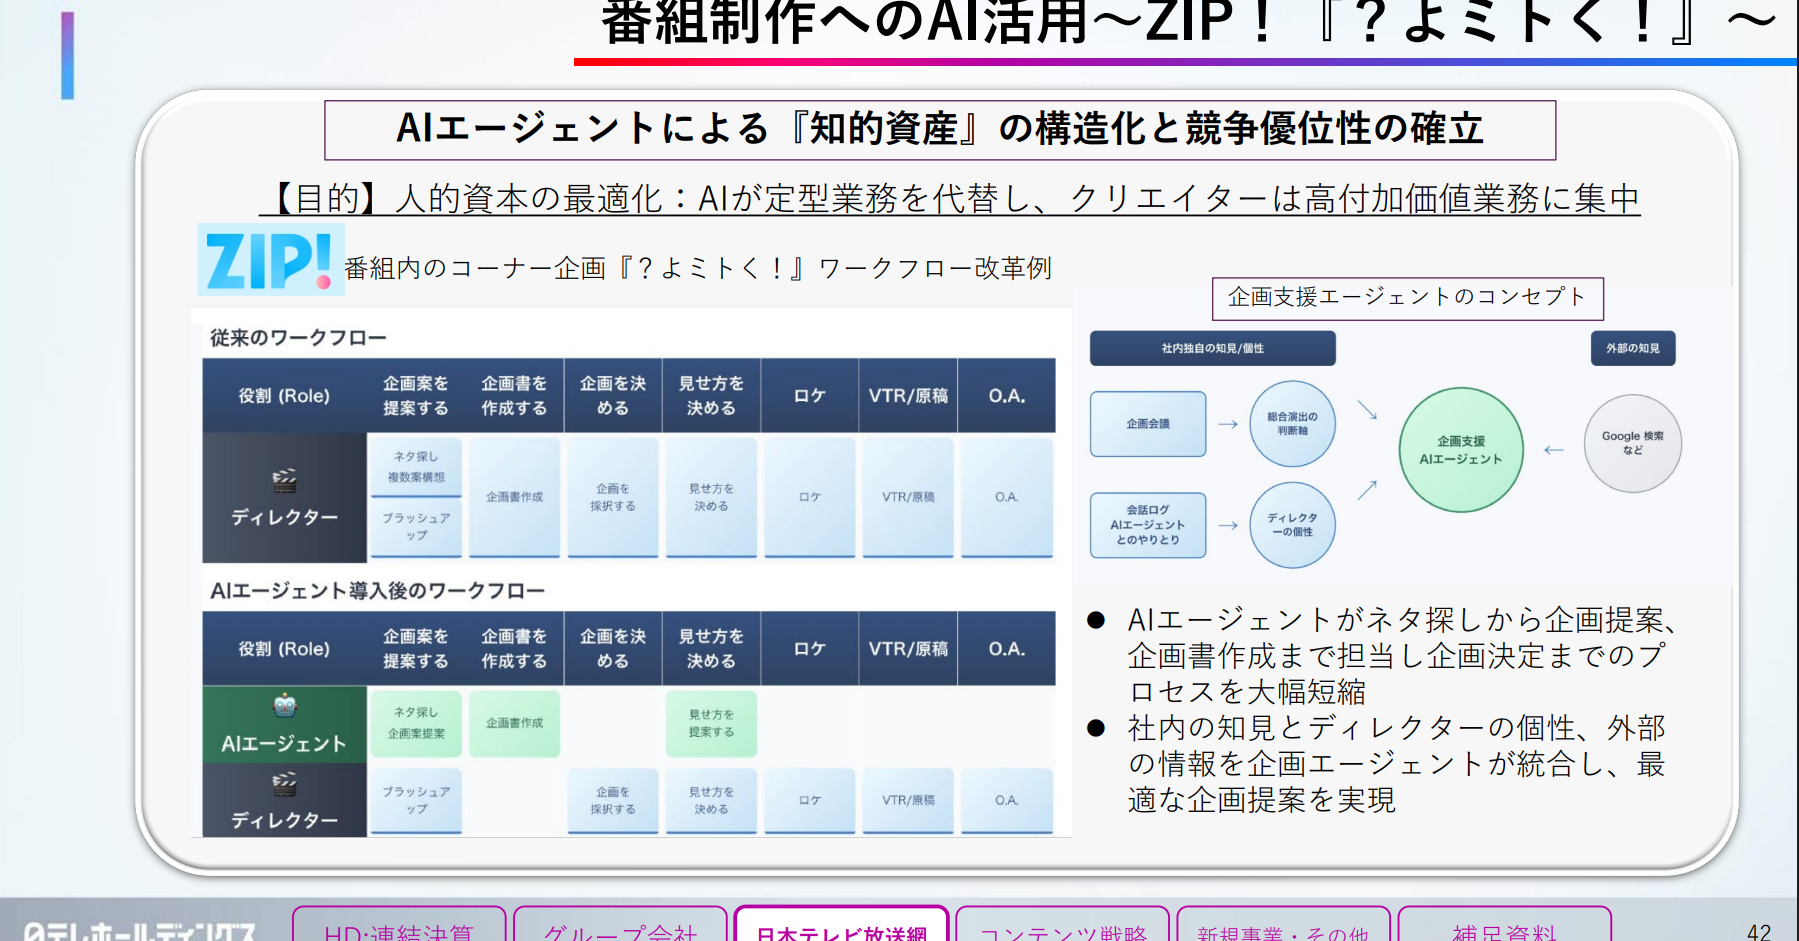Click the 番組内のコーナー企画 ワークフロー改革例 caption
The image size is (1799, 941).
[698, 268]
